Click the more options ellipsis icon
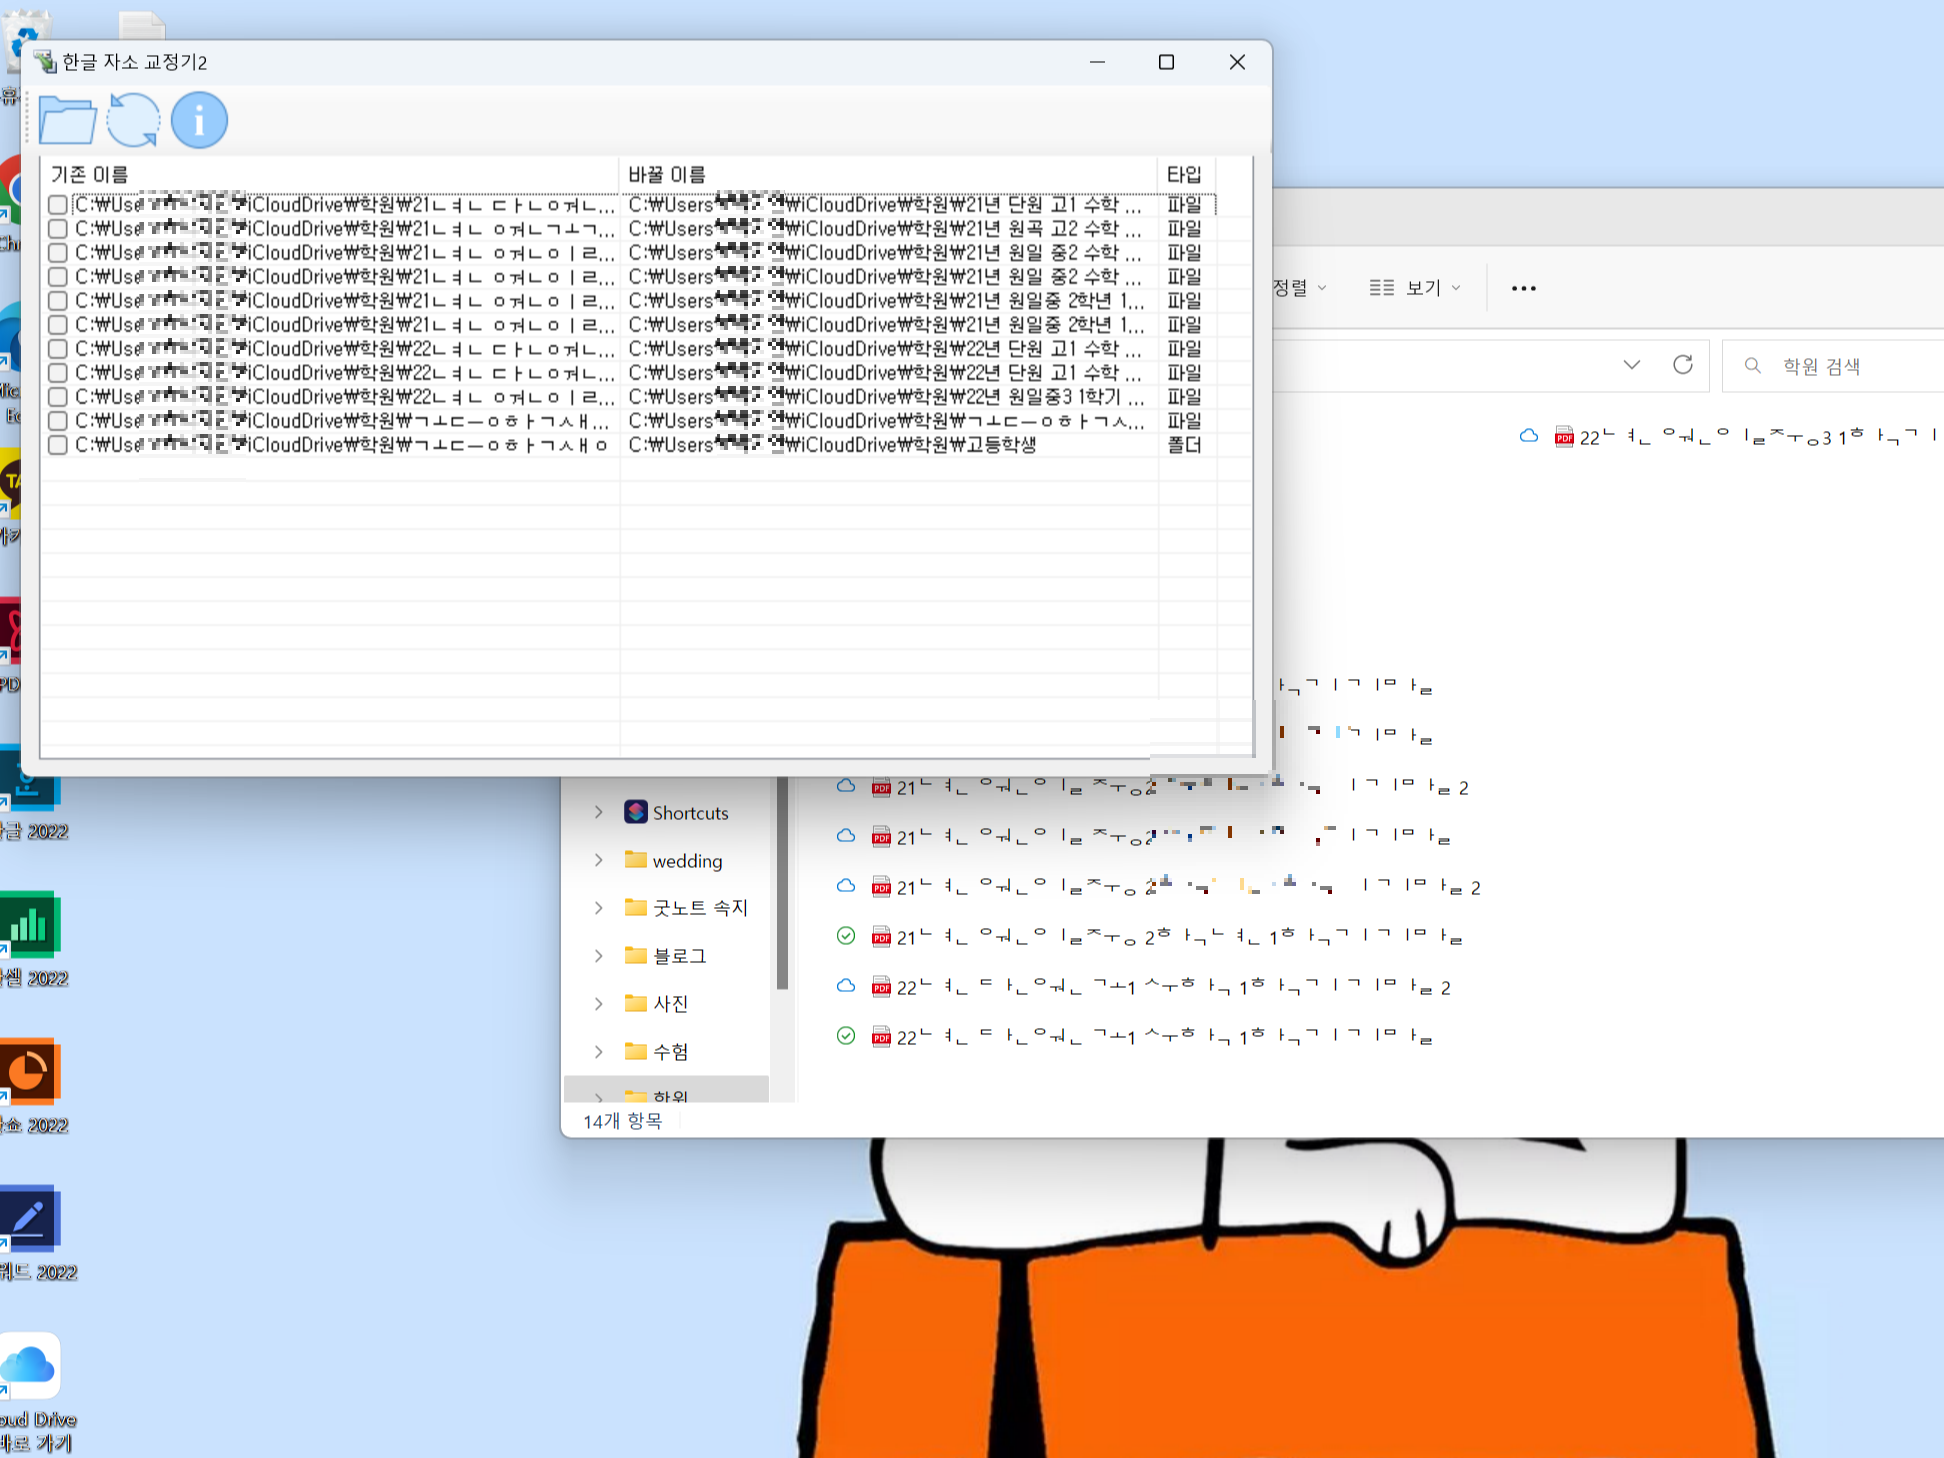 tap(1523, 288)
